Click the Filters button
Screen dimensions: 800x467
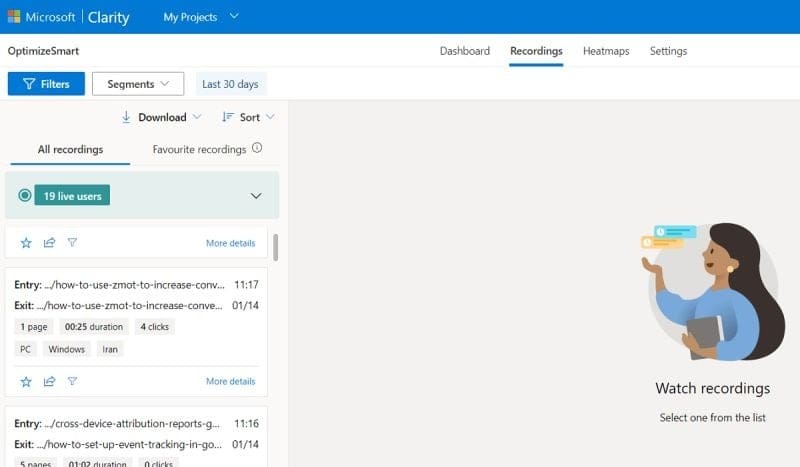(x=46, y=84)
